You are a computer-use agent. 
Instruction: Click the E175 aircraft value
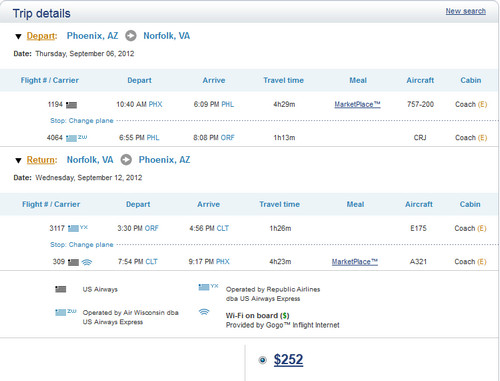418,228
